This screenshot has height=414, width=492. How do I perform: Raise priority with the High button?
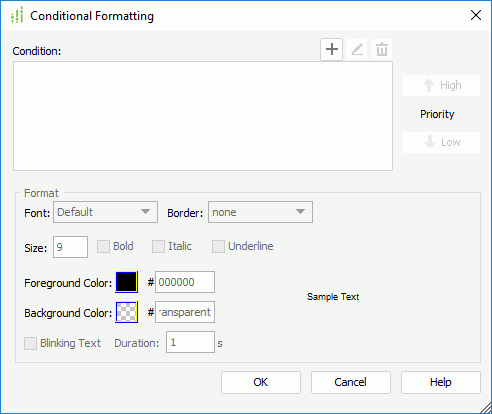[x=441, y=86]
